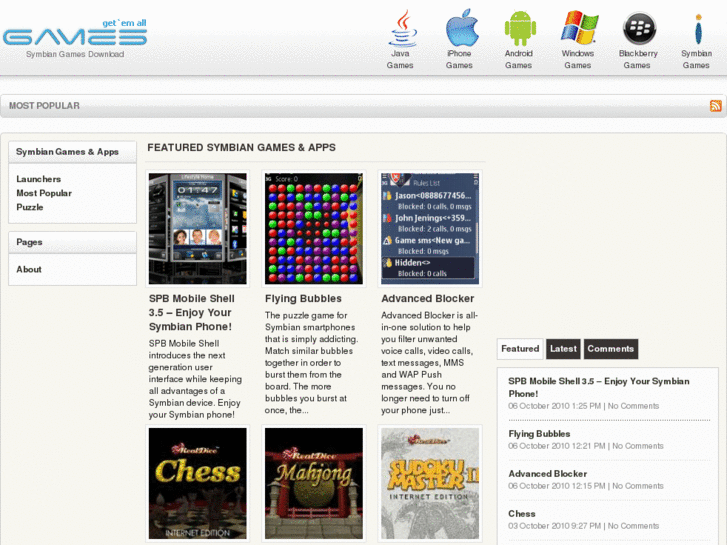Open the Launchers category
Viewport: 727px width, 545px height.
point(38,179)
